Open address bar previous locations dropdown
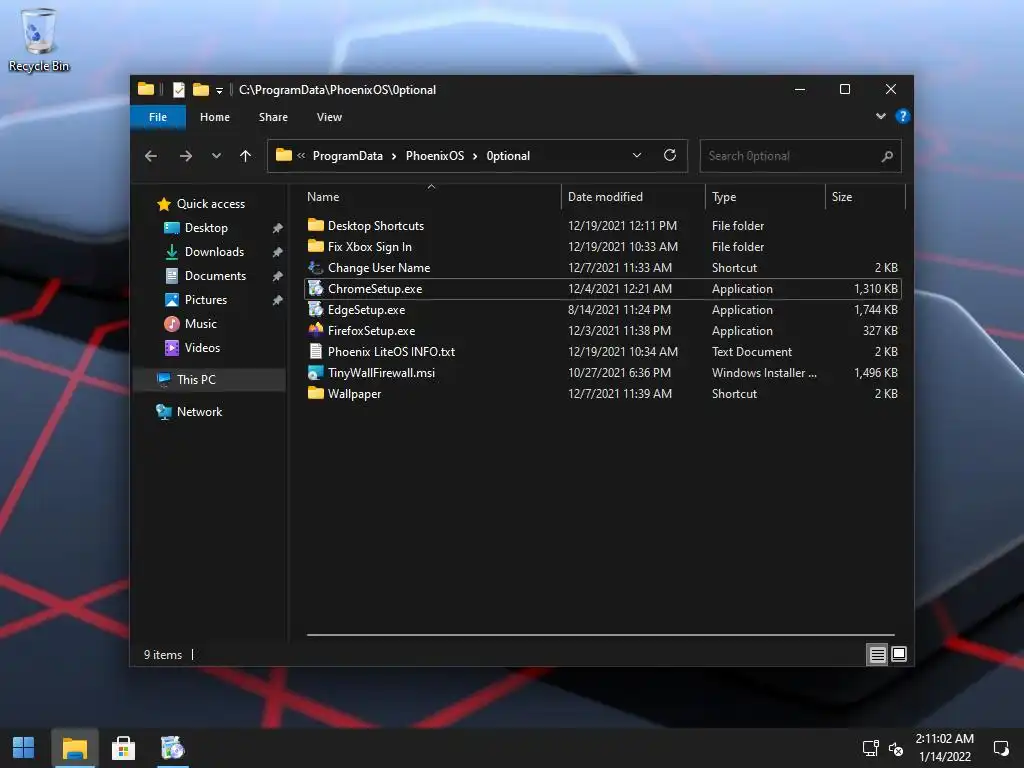The width and height of the screenshot is (1024, 768). [637, 155]
